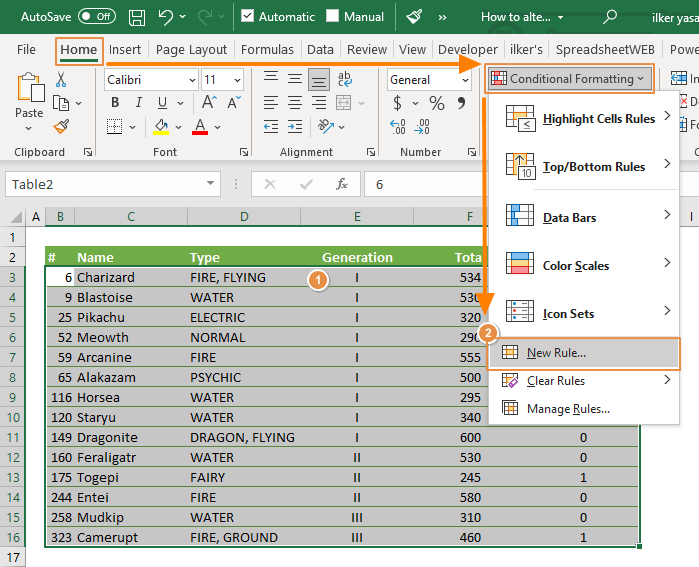Apply red font color
The width and height of the screenshot is (699, 567).
click(200, 127)
